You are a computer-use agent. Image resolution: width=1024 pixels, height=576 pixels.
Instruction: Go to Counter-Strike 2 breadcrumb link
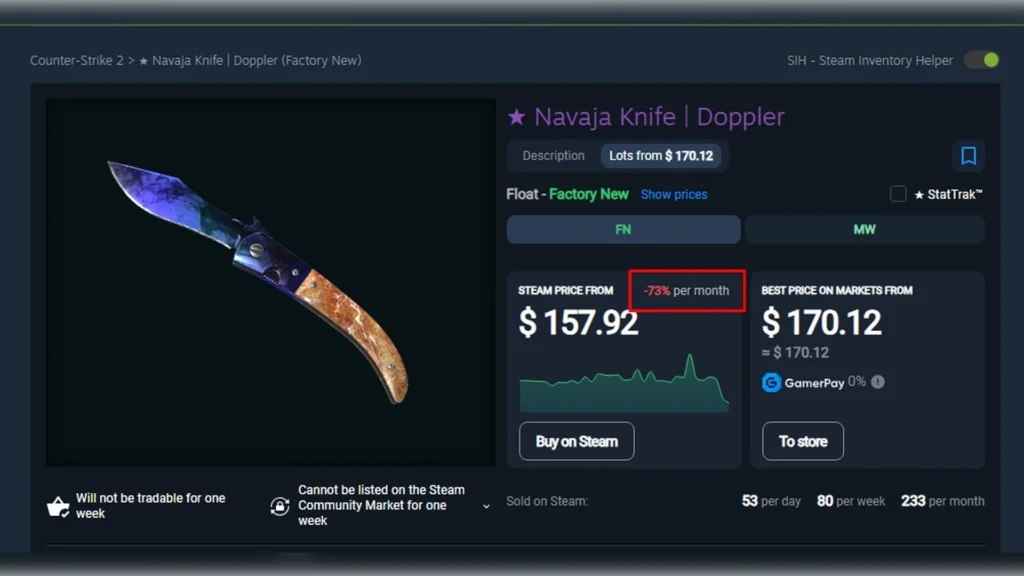pos(76,61)
